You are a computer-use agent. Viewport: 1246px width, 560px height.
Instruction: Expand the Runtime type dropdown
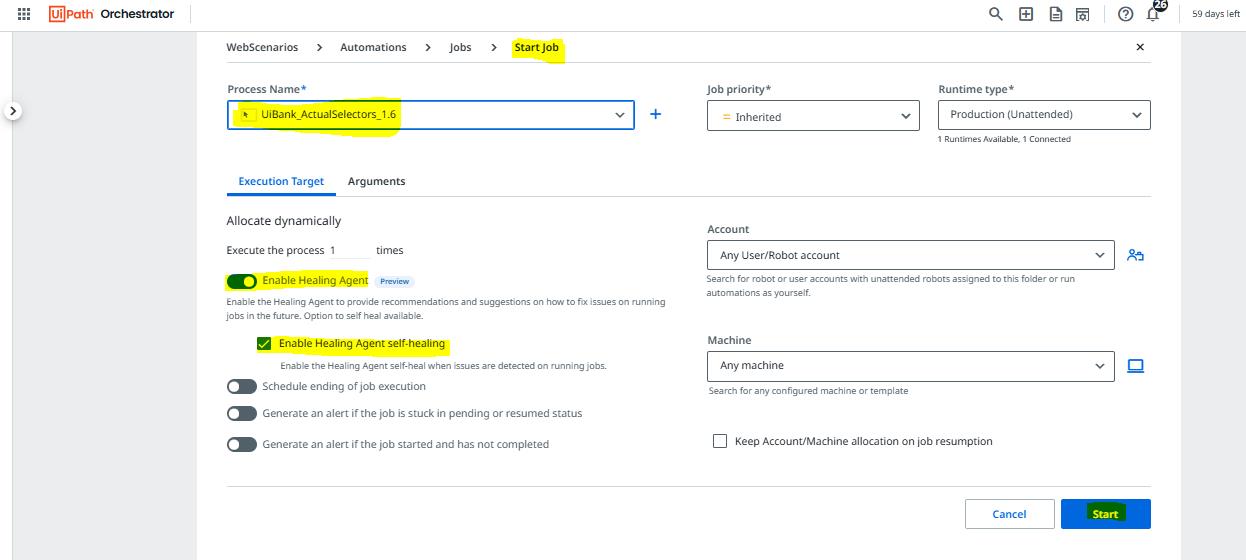point(1043,115)
